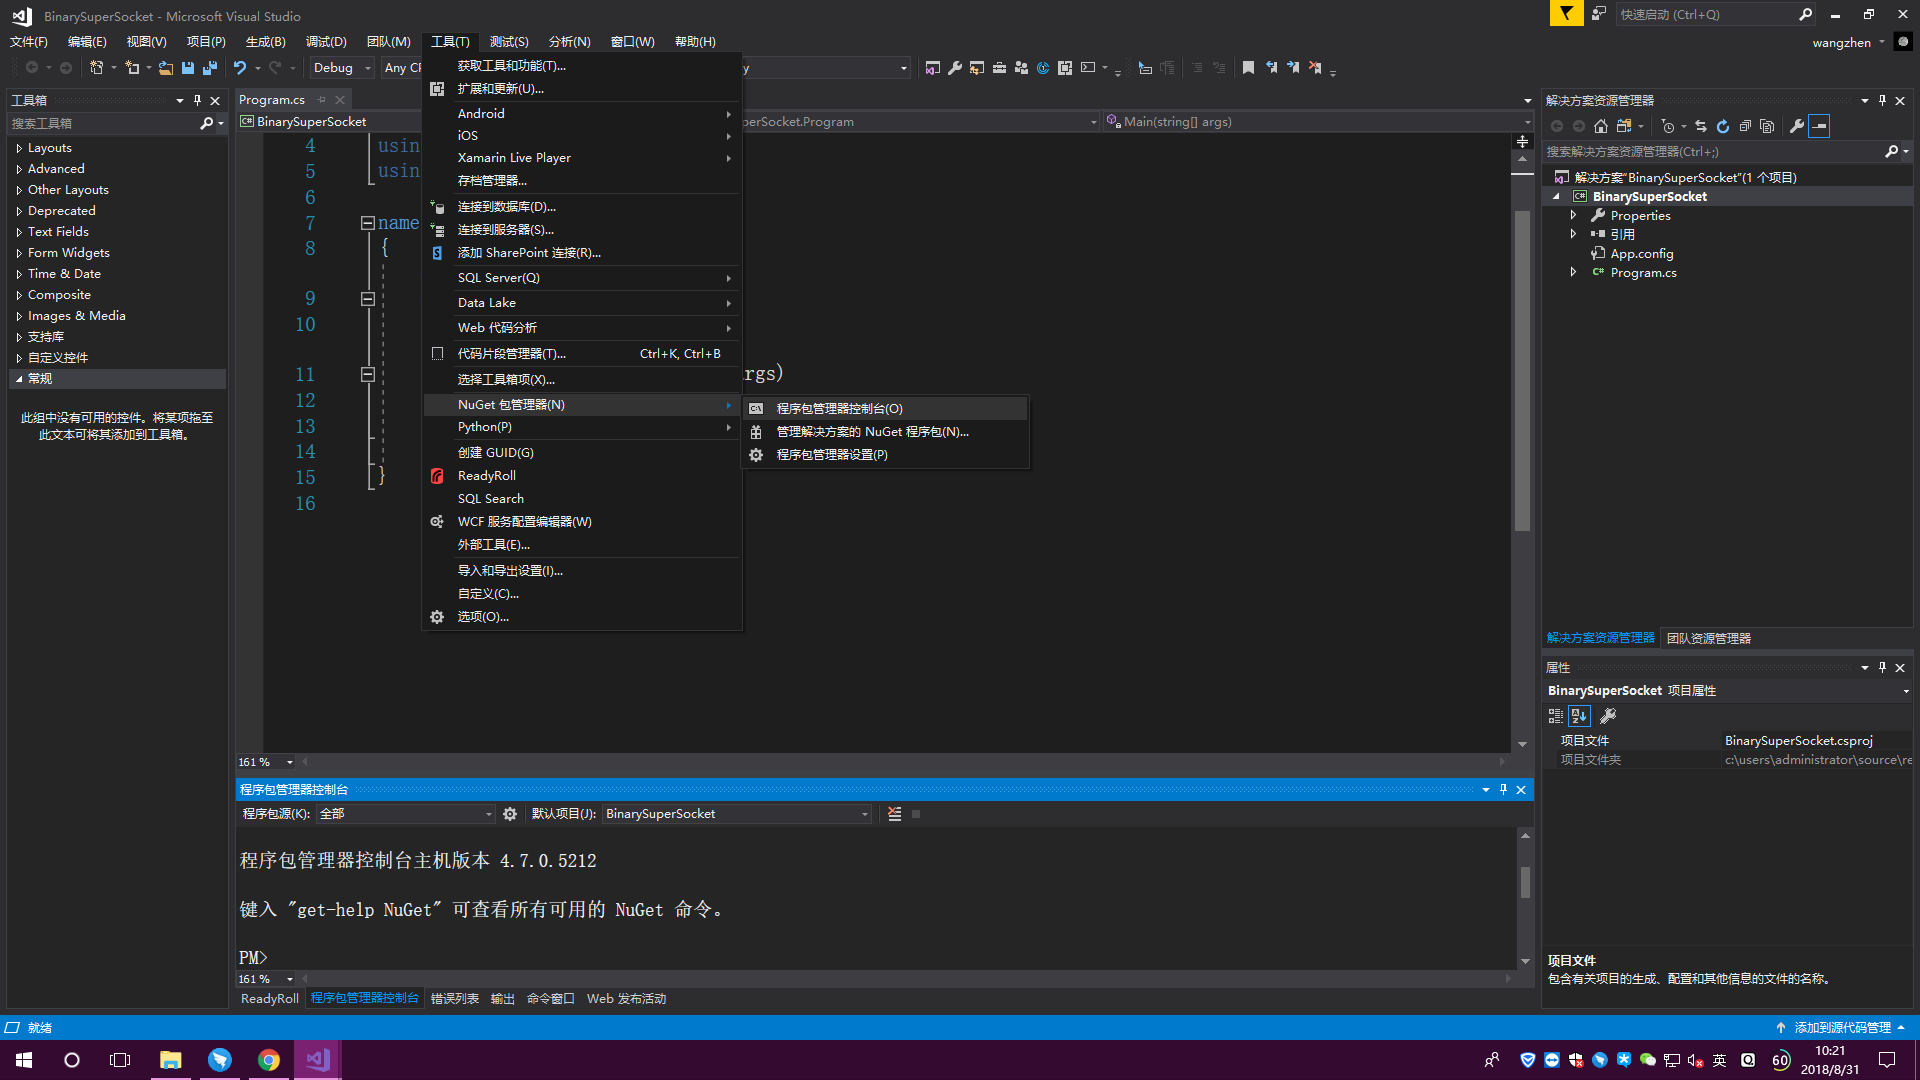Click Quick Launch search field
Screen dimensions: 1920x1080
click(x=1714, y=14)
